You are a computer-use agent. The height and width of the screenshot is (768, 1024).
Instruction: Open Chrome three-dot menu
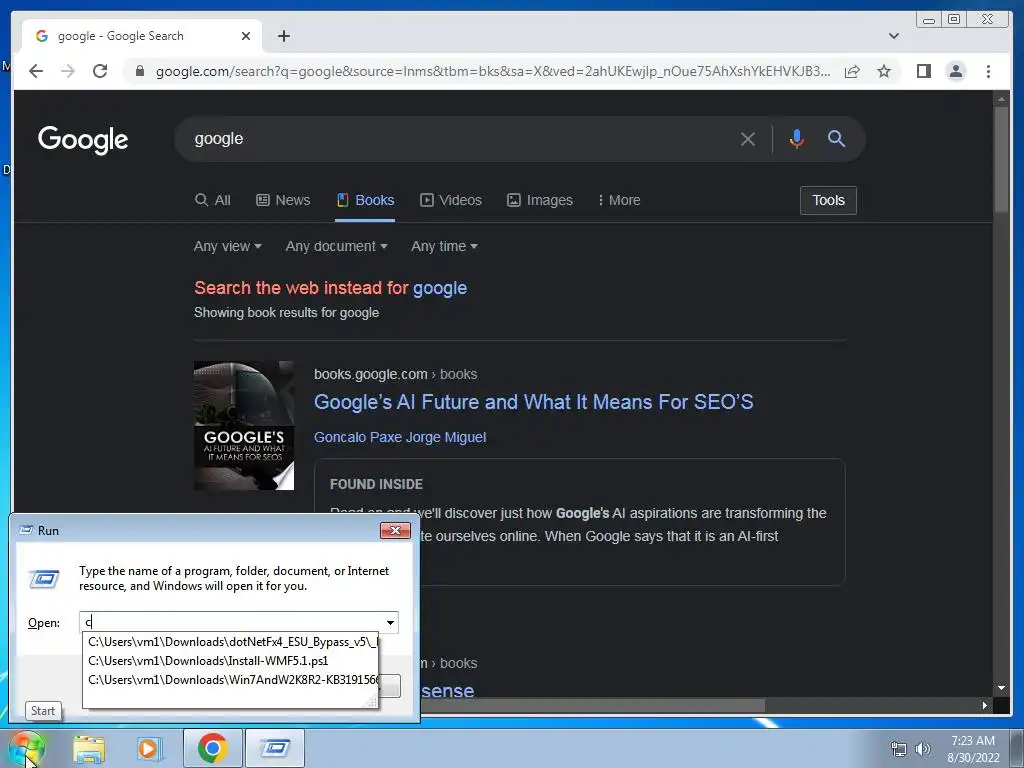988,71
